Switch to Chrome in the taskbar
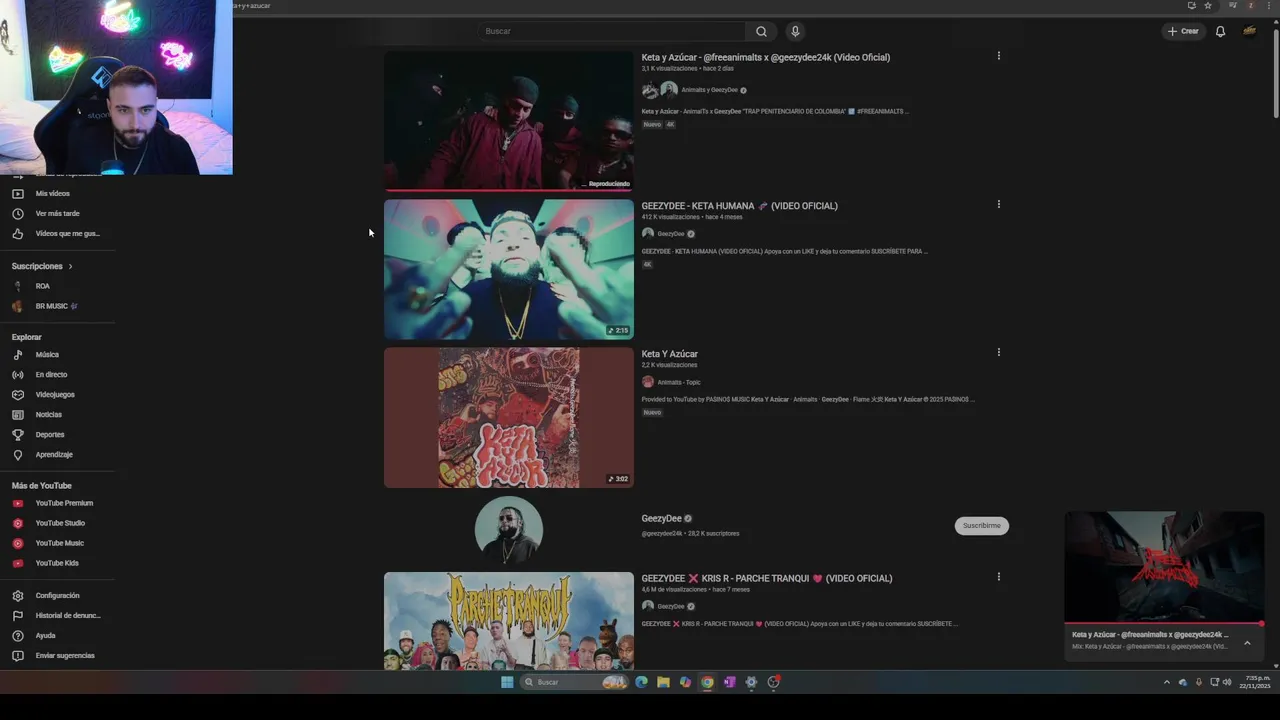 click(707, 682)
